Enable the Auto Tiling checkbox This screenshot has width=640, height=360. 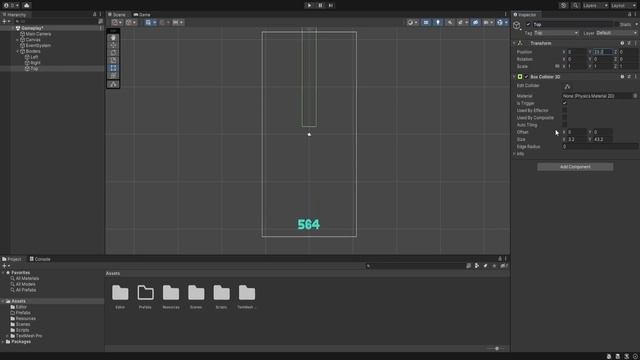coord(564,125)
